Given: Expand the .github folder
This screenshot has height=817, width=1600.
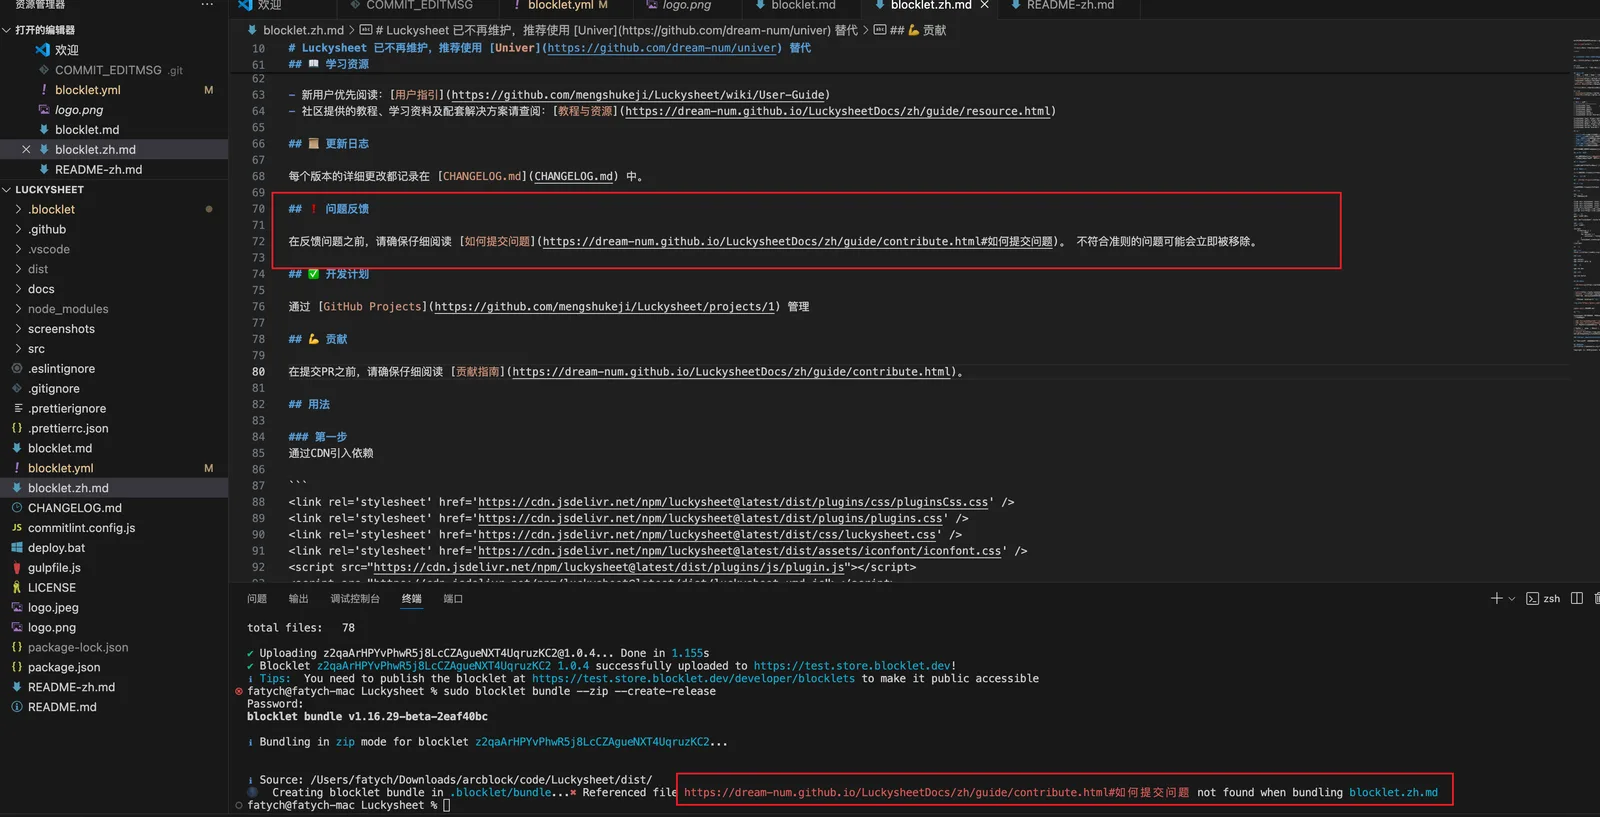Looking at the screenshot, I should pyautogui.click(x=18, y=229).
